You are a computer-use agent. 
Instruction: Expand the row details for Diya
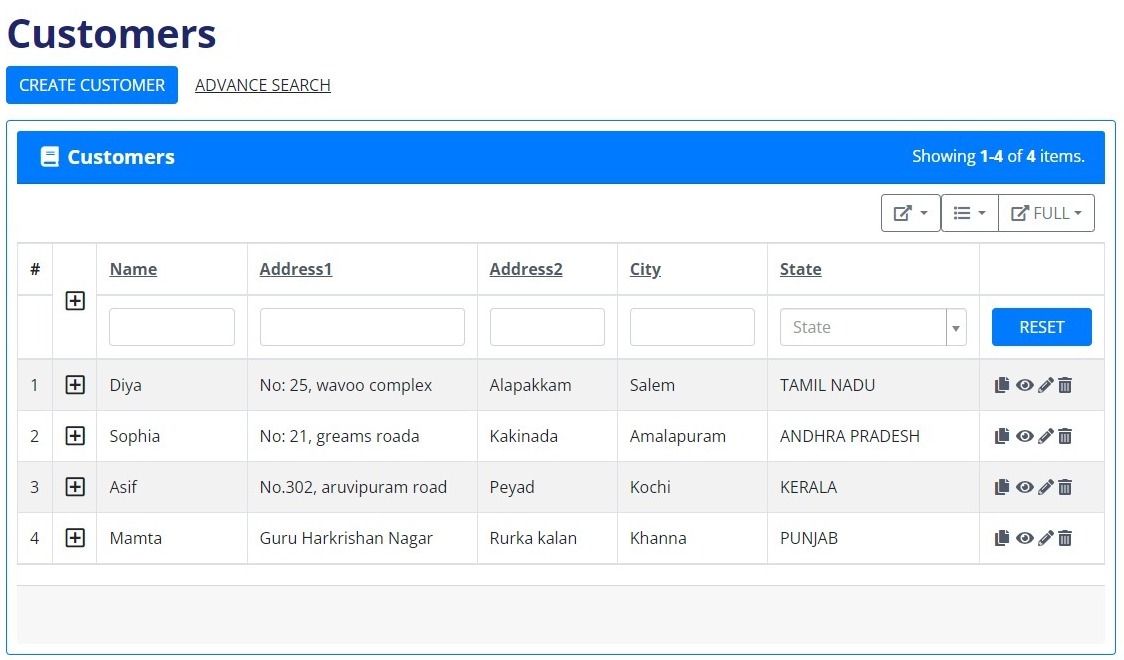click(75, 385)
